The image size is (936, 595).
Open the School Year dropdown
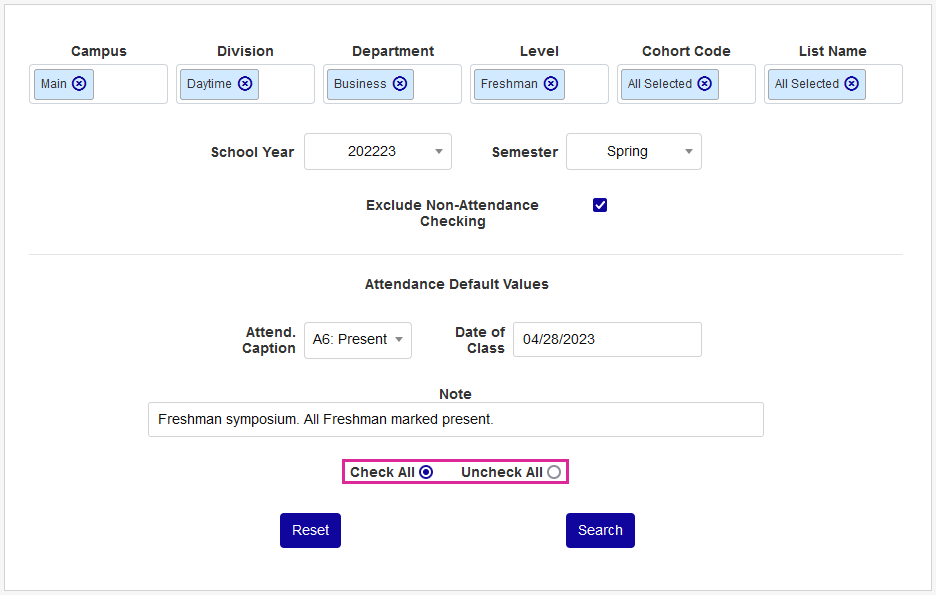tap(378, 152)
